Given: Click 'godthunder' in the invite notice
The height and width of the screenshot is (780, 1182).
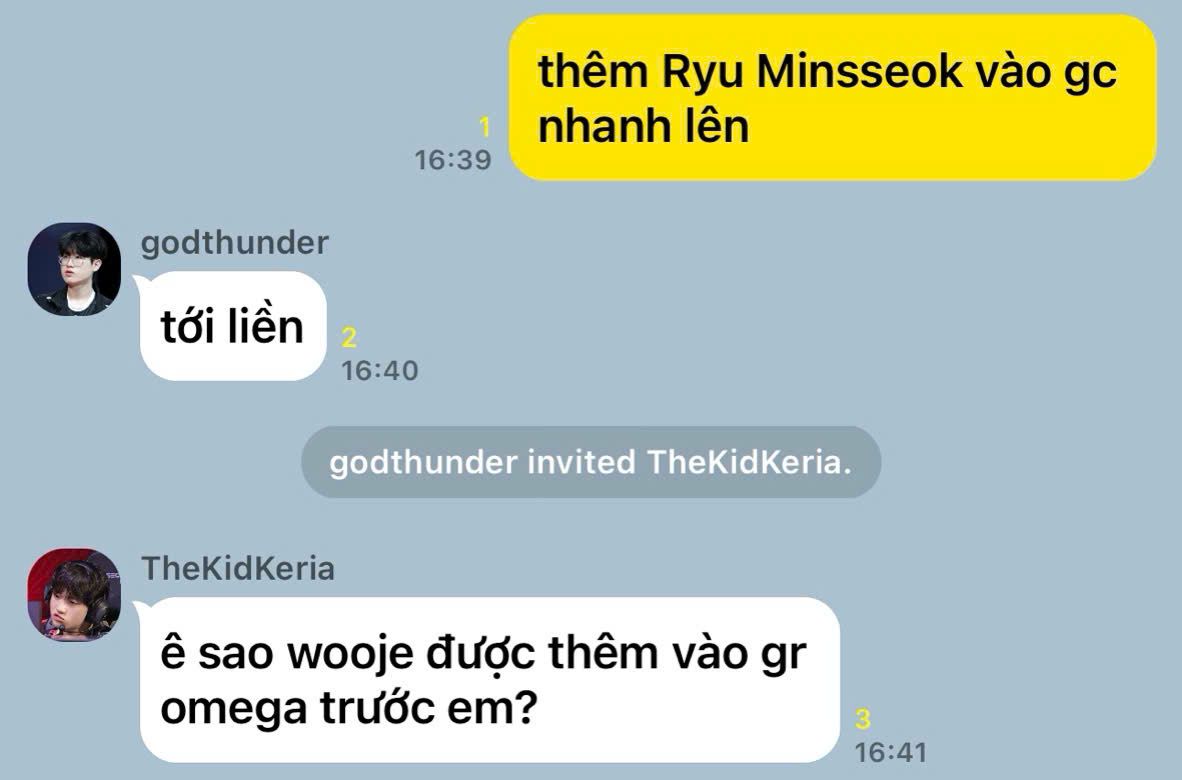Looking at the screenshot, I should (424, 462).
